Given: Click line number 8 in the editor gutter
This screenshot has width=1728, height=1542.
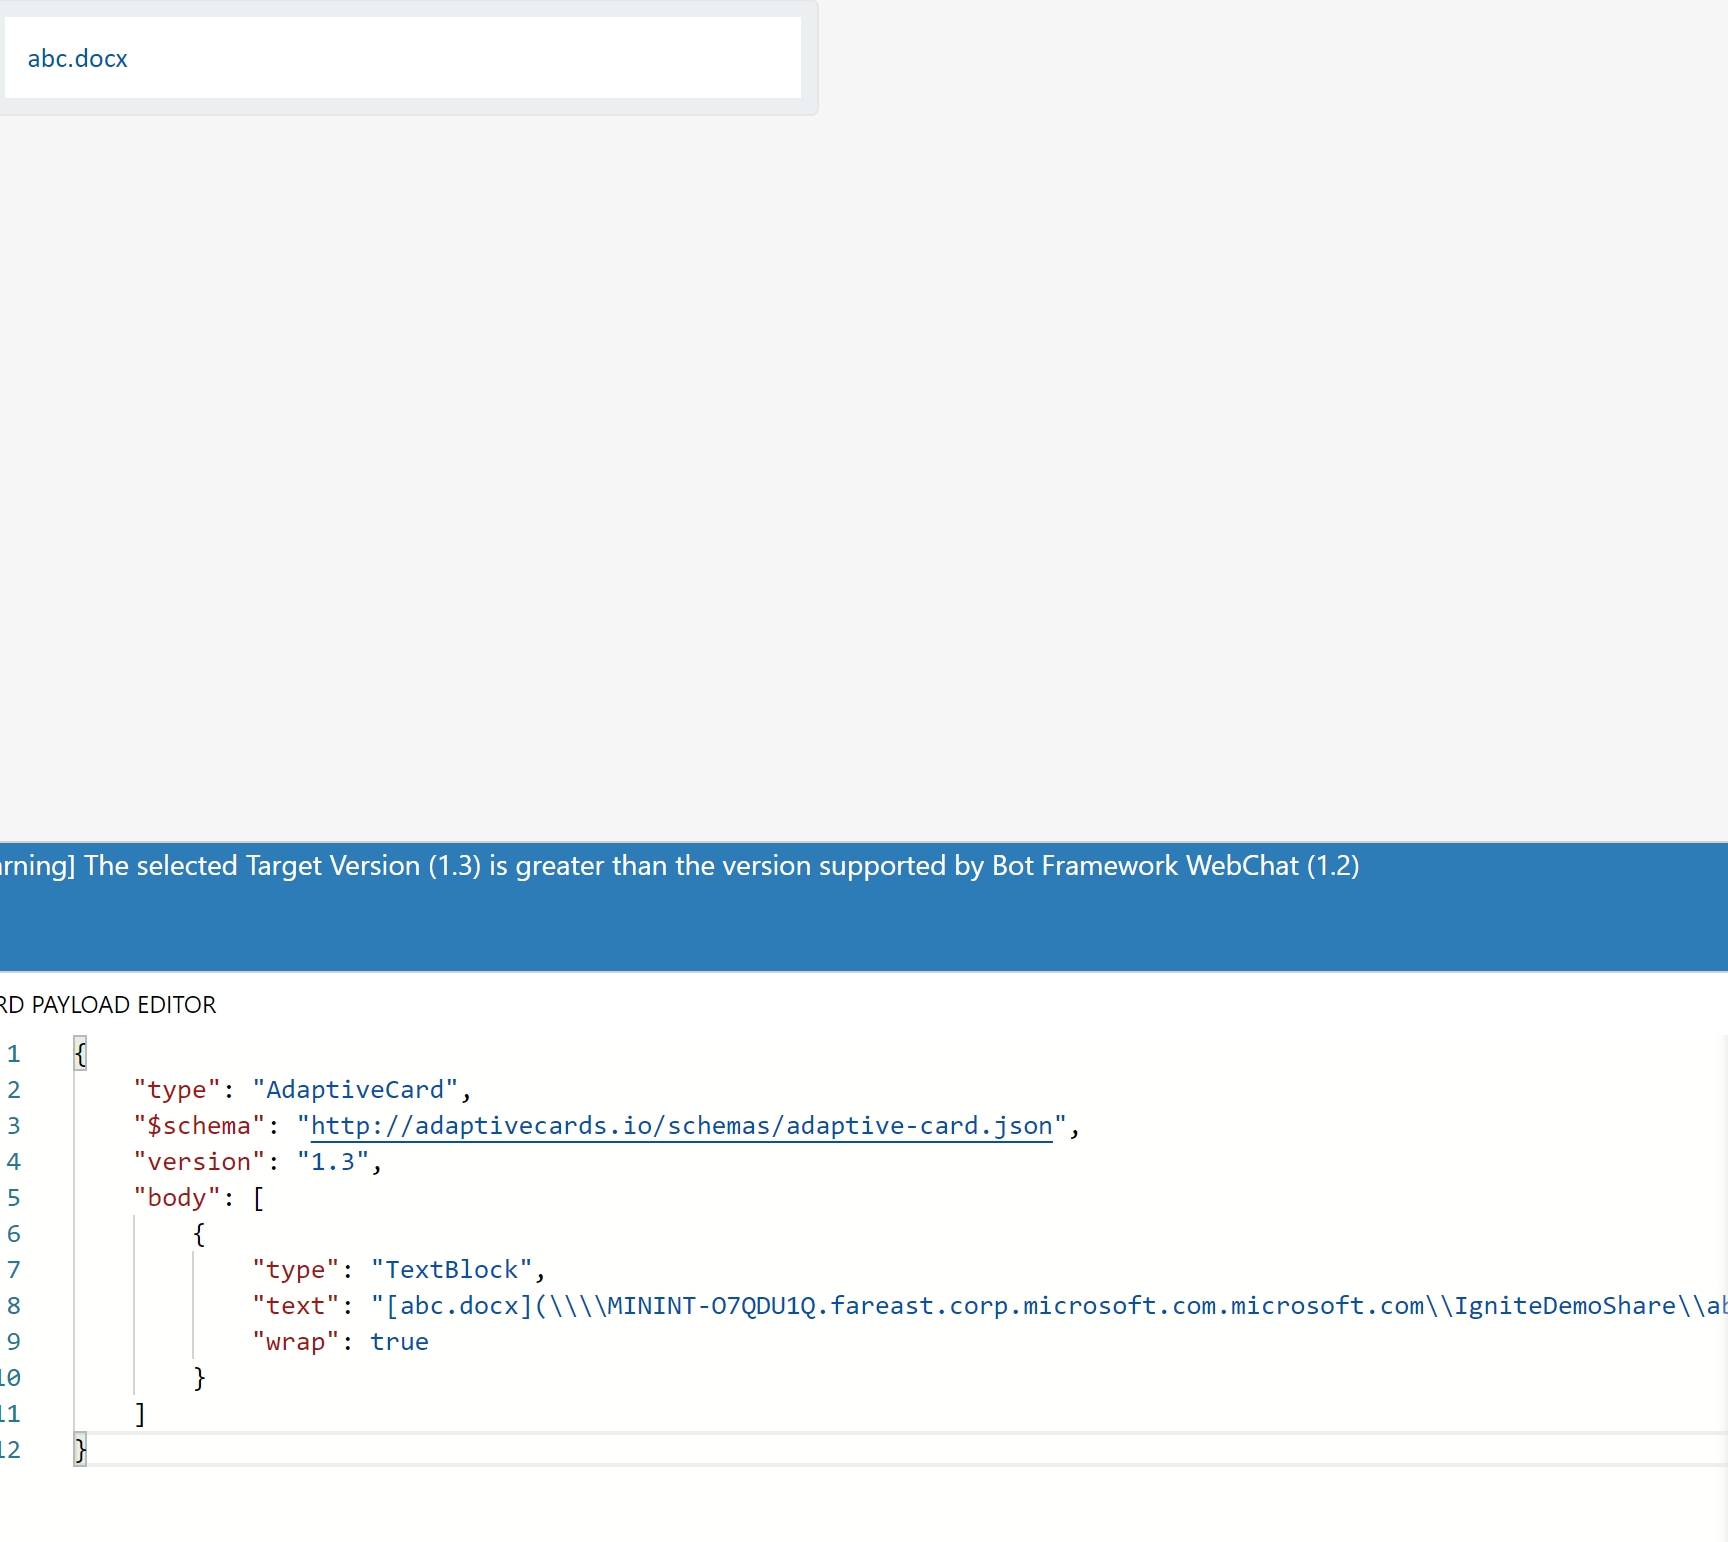Looking at the screenshot, I should [x=13, y=1305].
